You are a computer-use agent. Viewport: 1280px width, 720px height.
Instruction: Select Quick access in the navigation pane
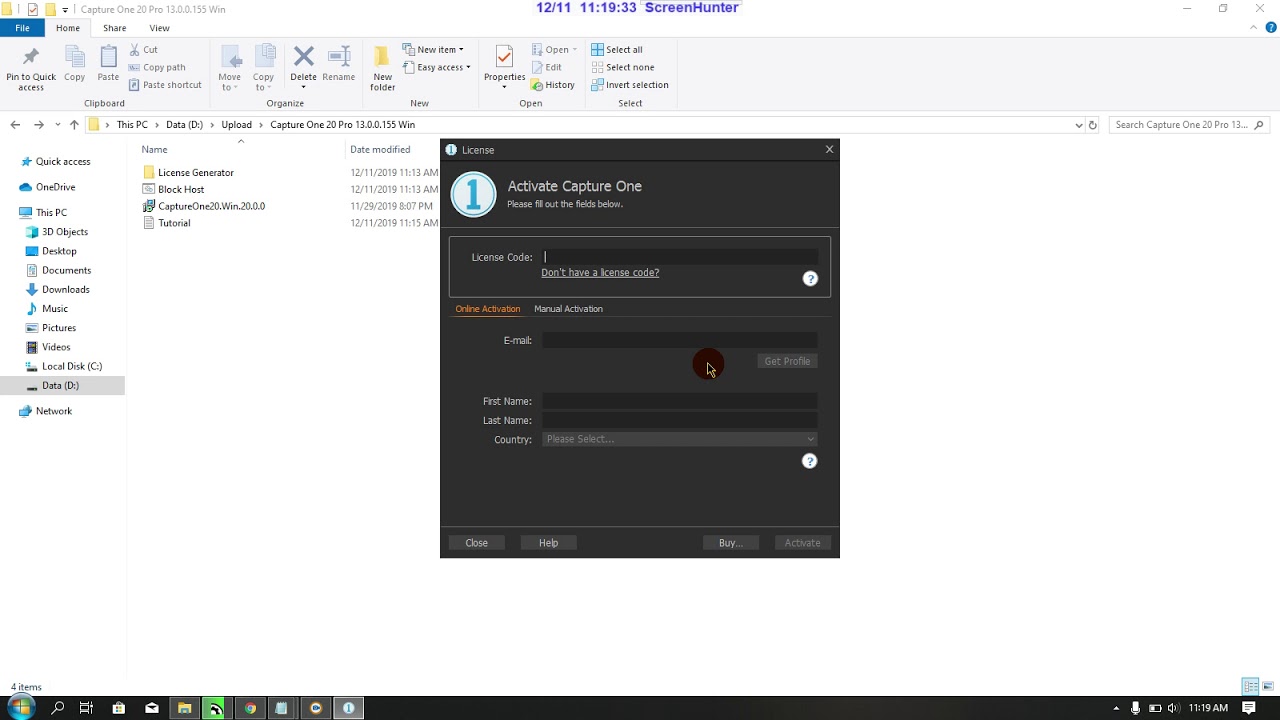tap(63, 161)
